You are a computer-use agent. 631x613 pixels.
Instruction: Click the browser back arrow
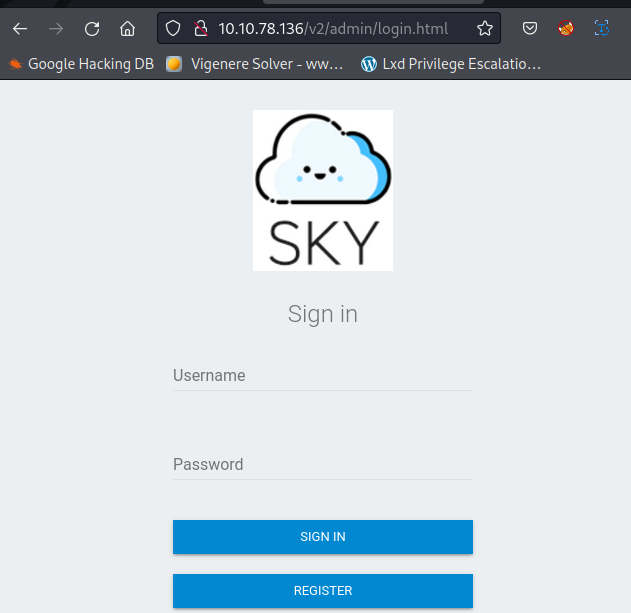[20, 29]
